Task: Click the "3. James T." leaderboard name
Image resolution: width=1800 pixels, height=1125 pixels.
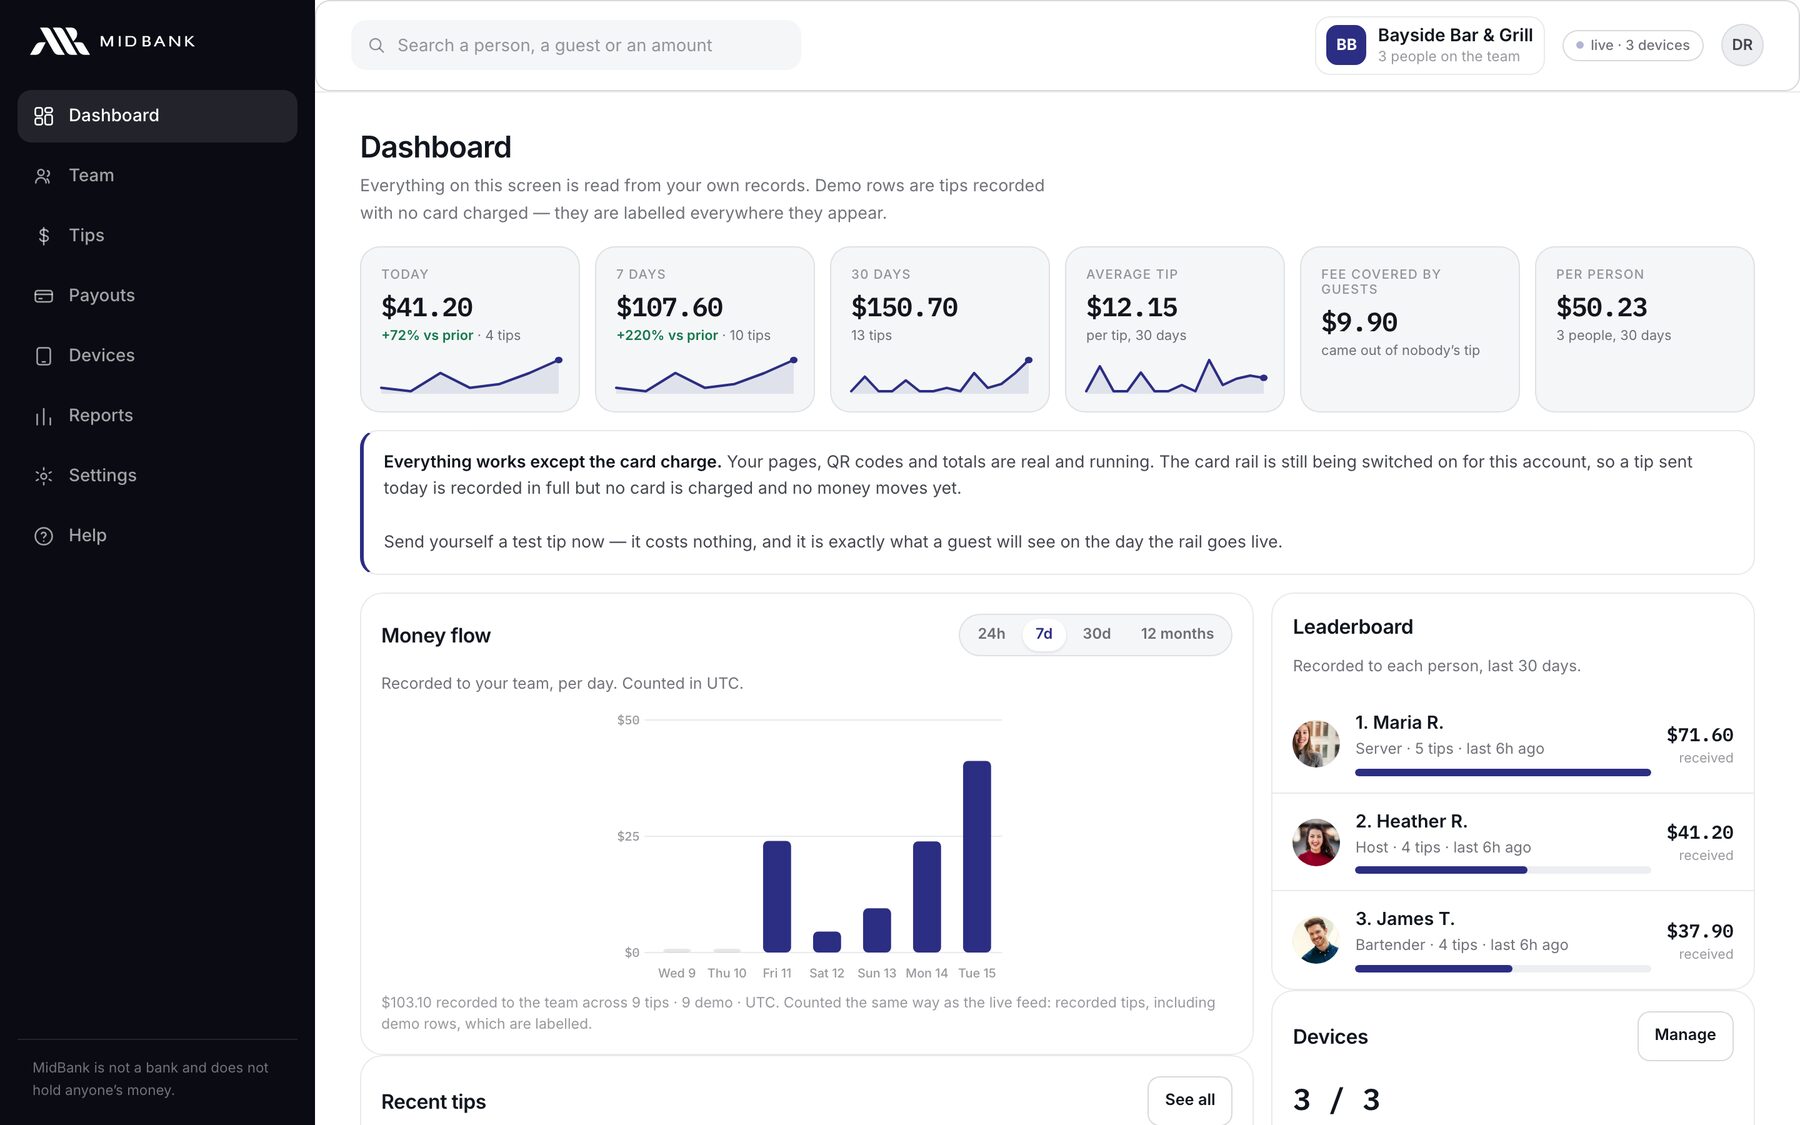Action: [1405, 919]
